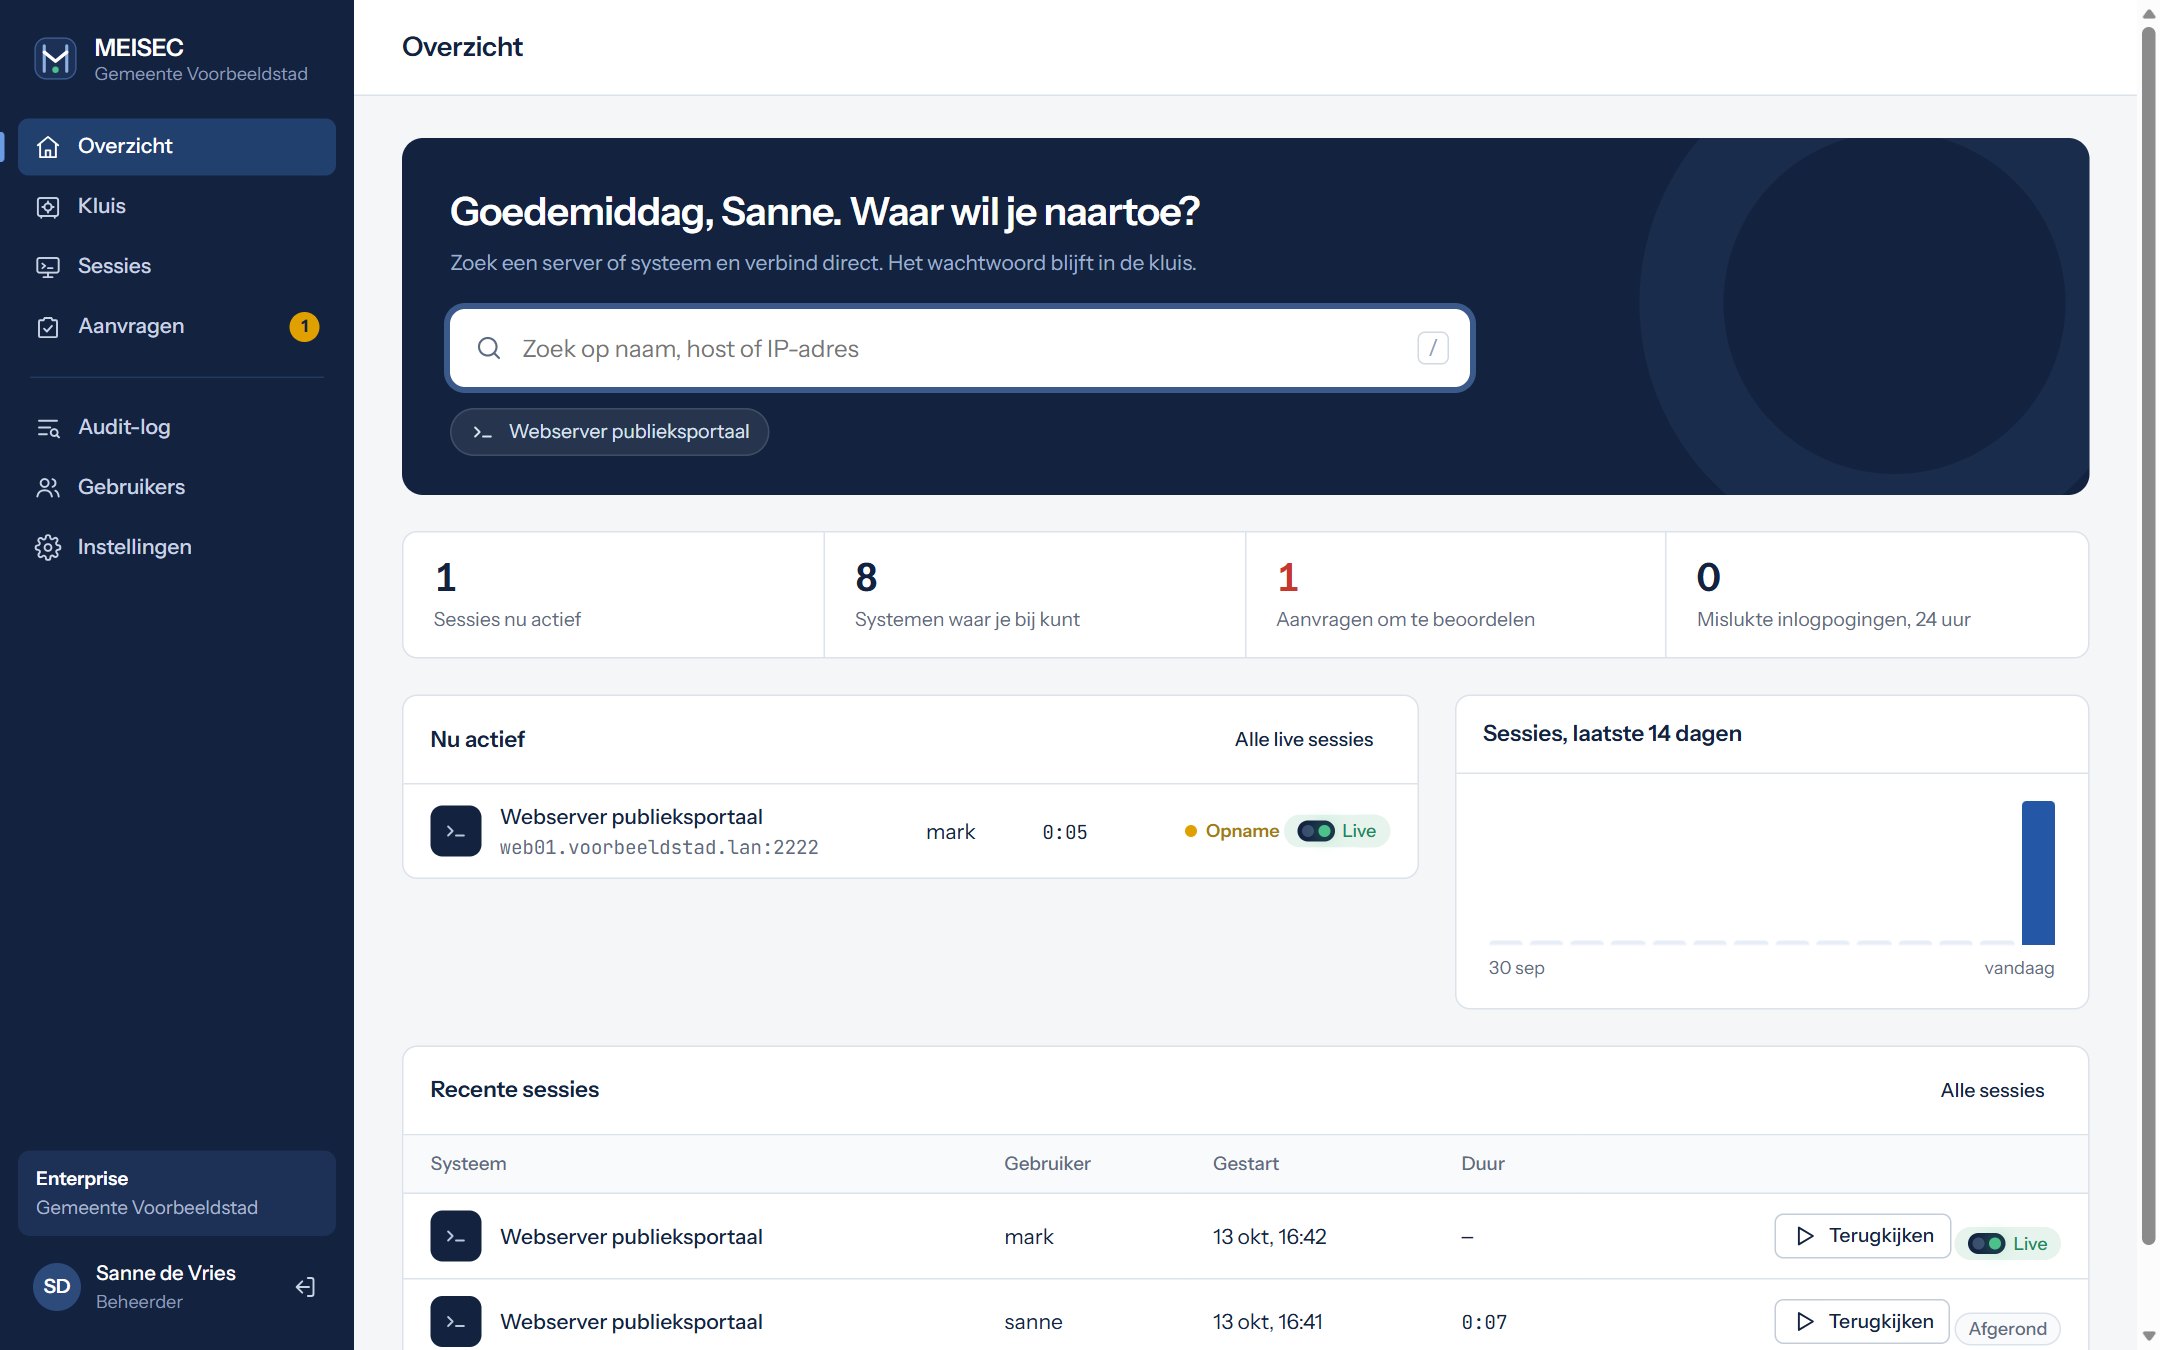Terugkijken mark's 16:42 session

coord(1862,1236)
